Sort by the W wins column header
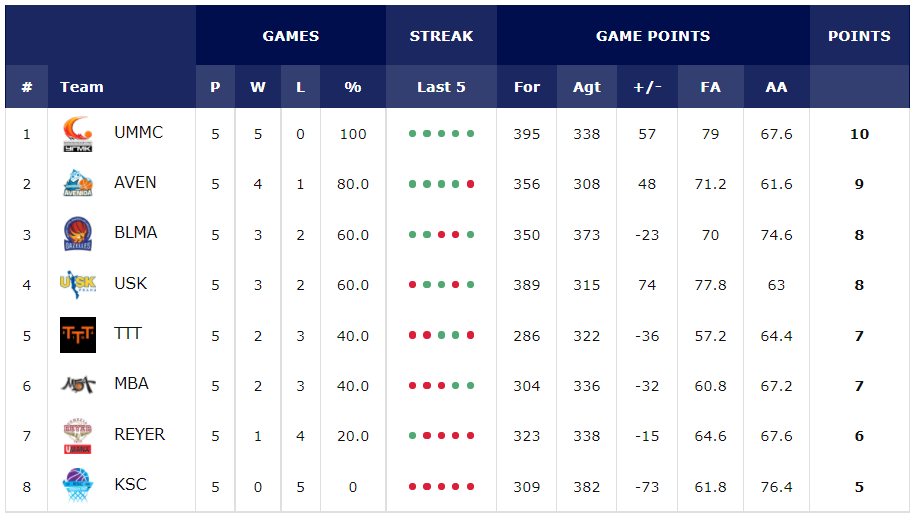Viewport: 916px width, 518px height. (x=258, y=87)
